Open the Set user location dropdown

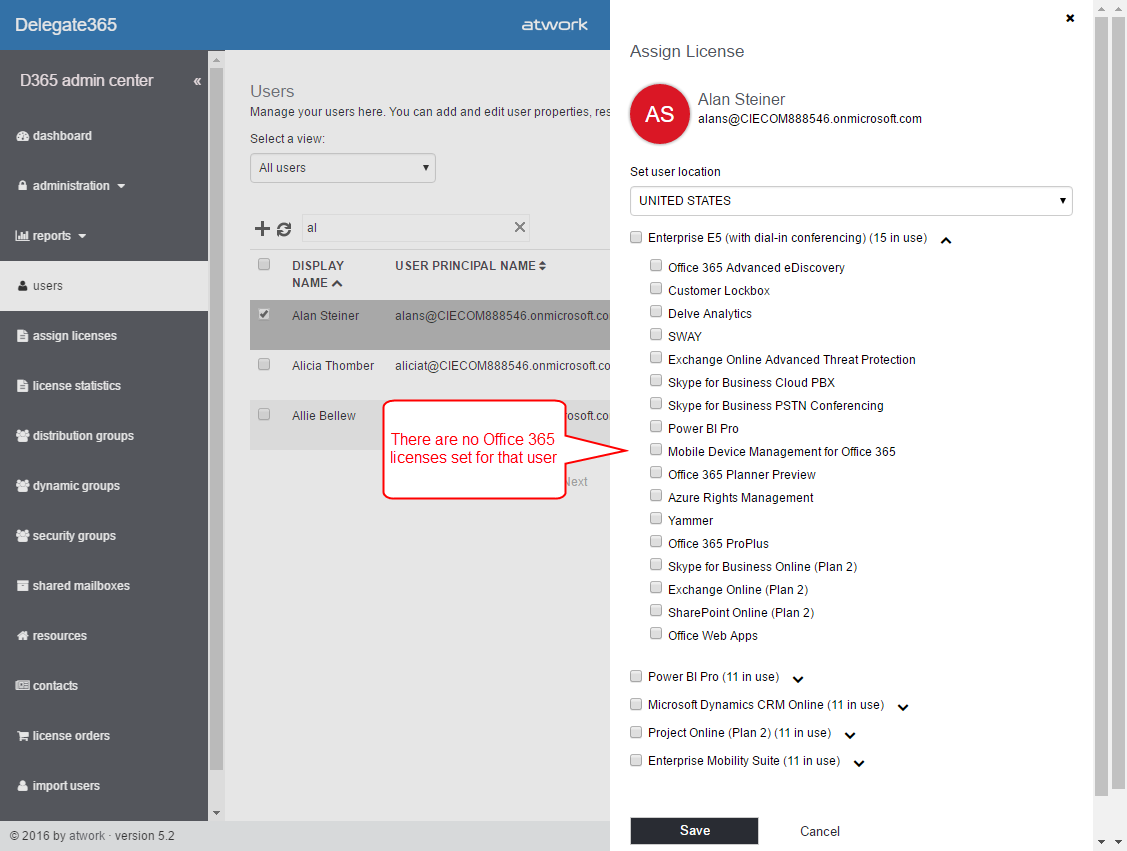point(851,201)
